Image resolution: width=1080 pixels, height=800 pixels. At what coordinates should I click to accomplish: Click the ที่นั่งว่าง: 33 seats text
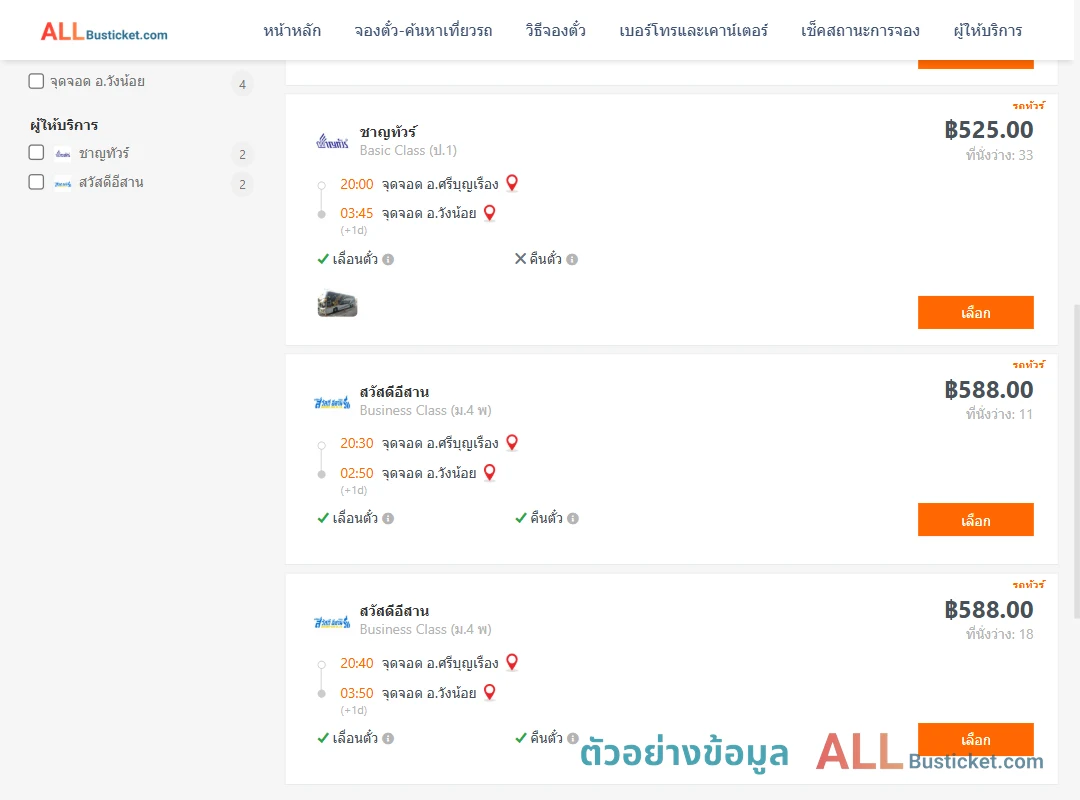[999, 155]
